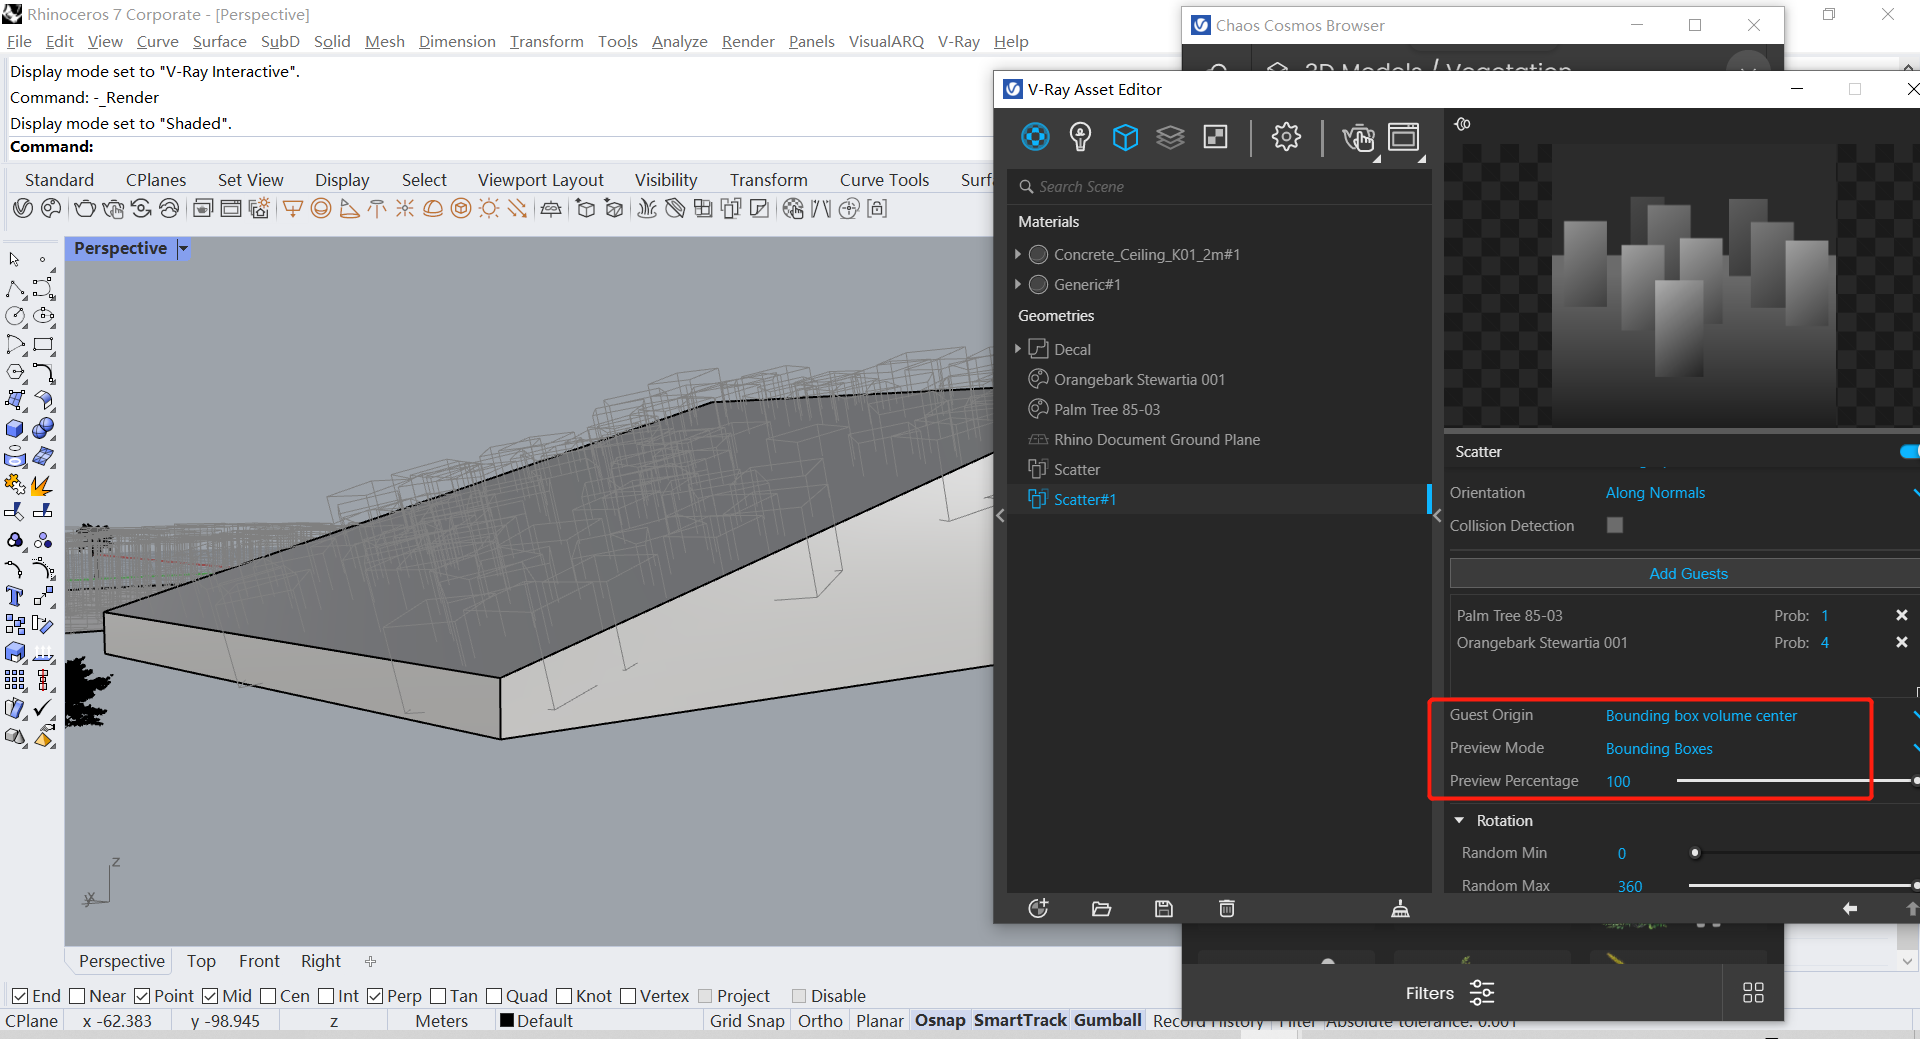The width and height of the screenshot is (1920, 1039).
Task: Toggle Point osnap checkbox
Action: coord(142,996)
